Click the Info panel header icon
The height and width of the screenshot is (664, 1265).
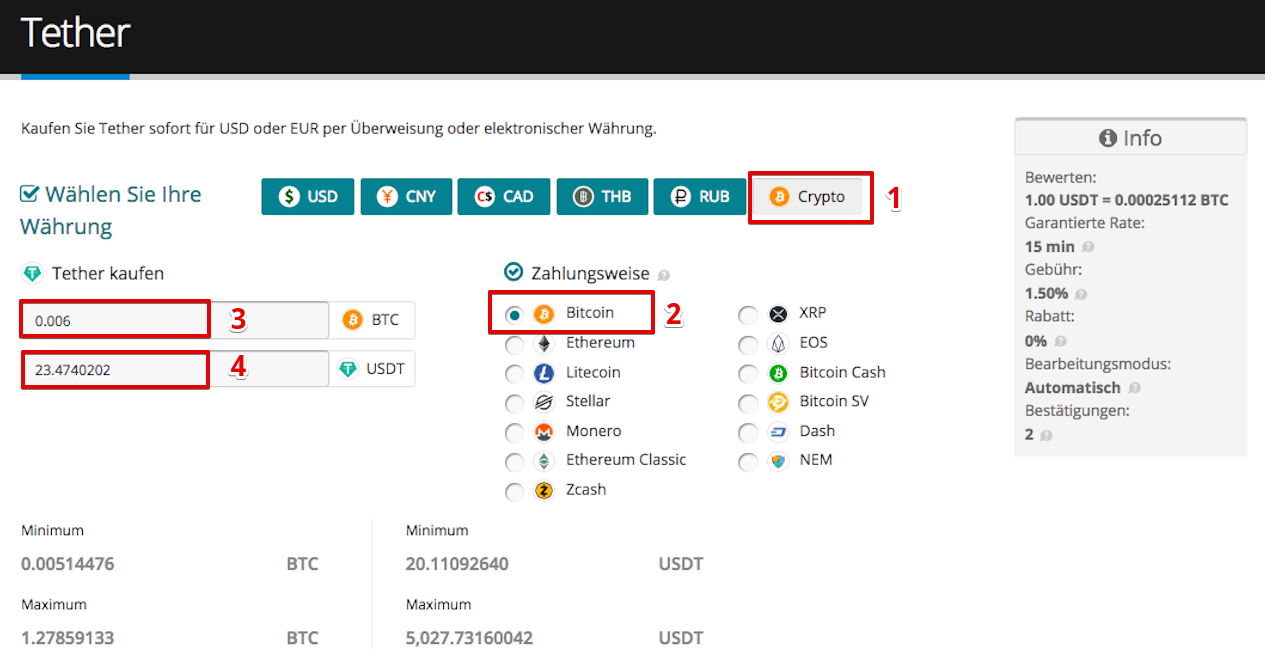(1107, 139)
